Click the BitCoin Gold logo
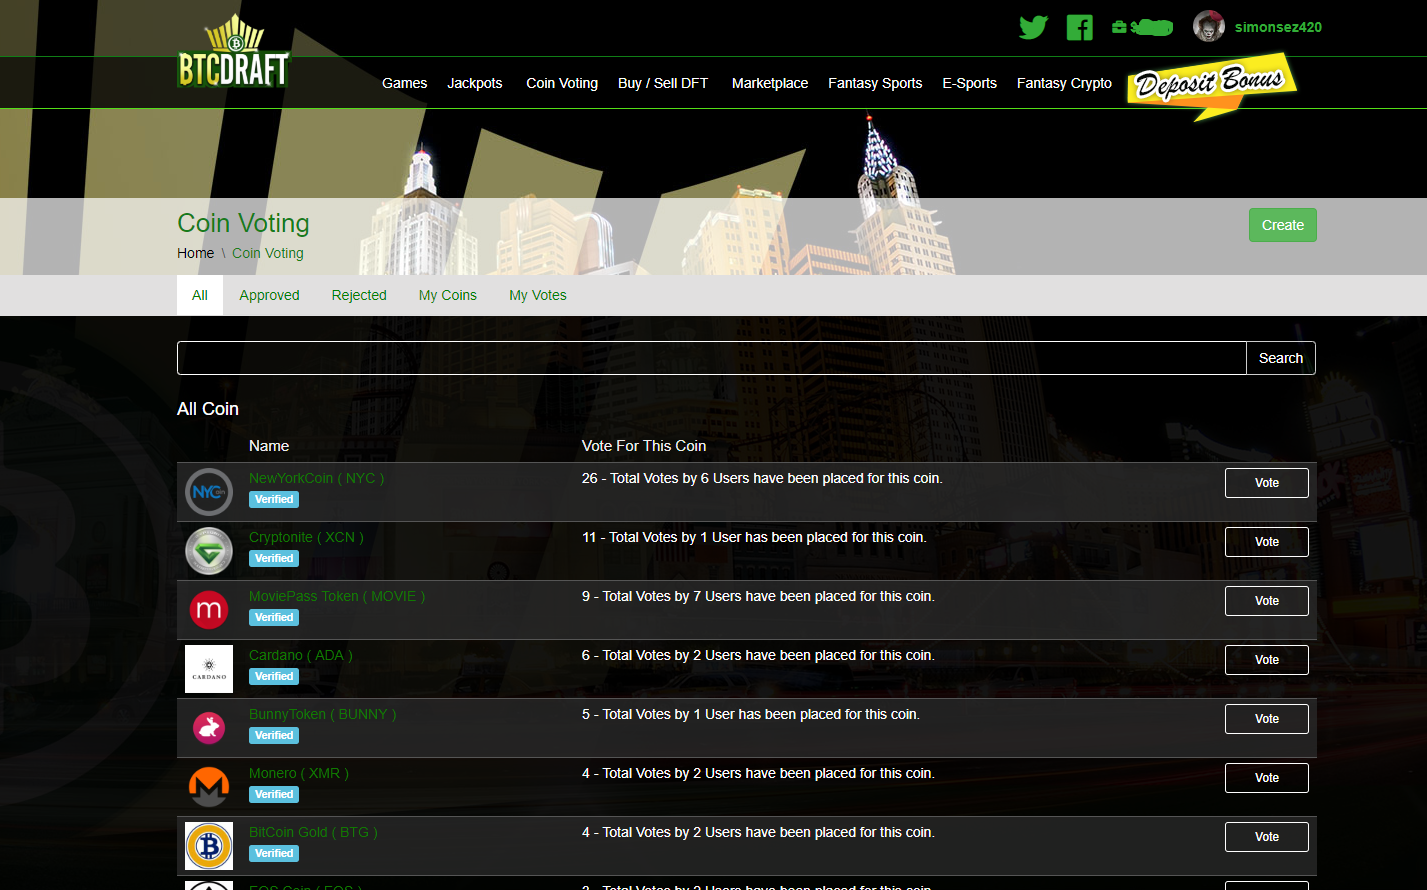Screen dimensions: 1427x890 click(x=209, y=846)
